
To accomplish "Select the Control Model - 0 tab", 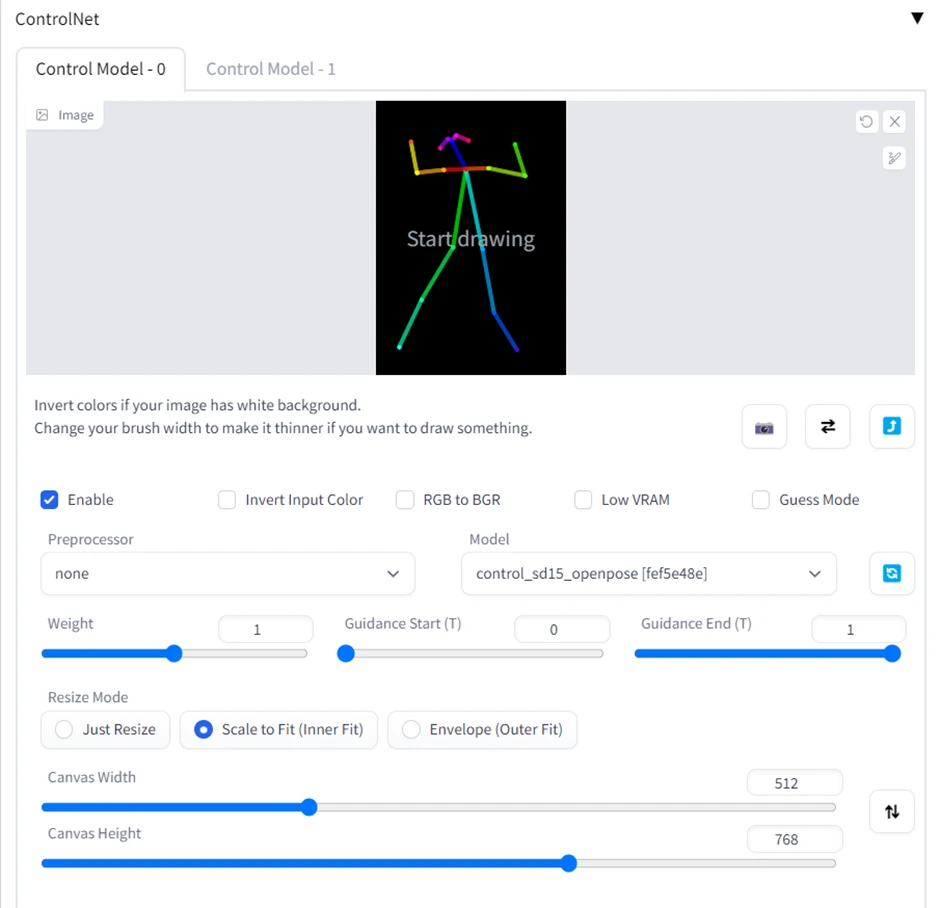I will [x=101, y=69].
